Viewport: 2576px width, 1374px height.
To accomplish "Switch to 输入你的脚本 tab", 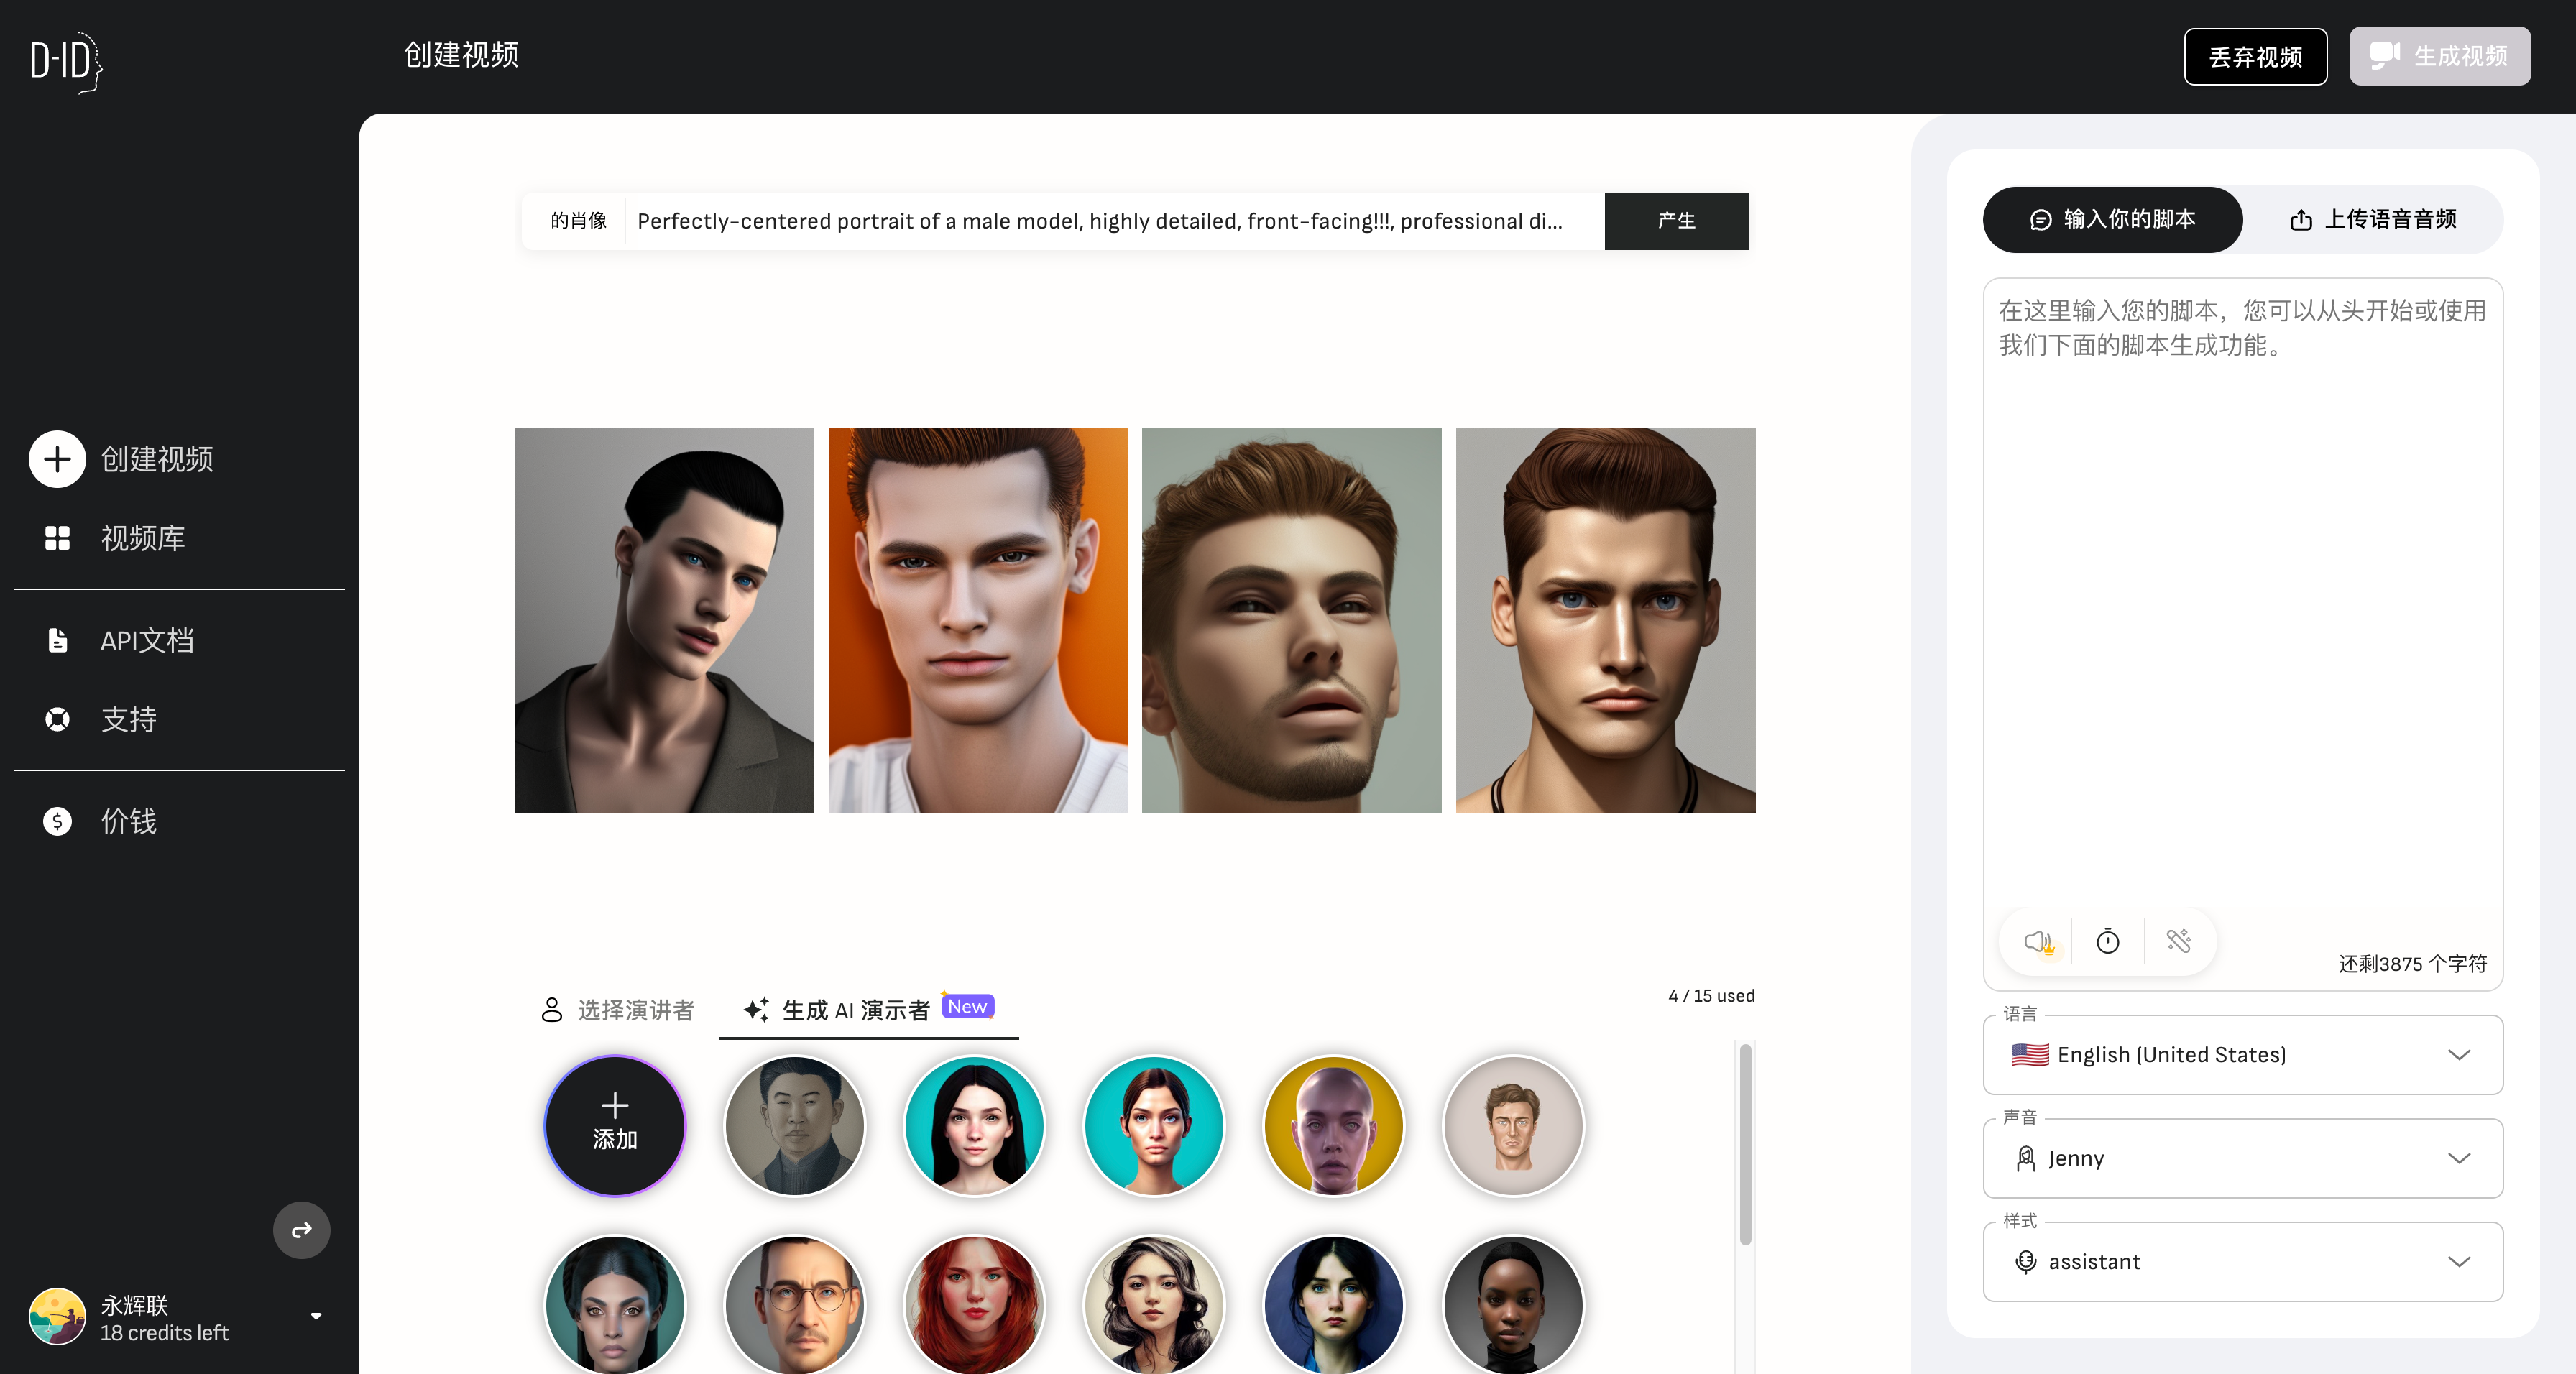I will tap(2112, 219).
